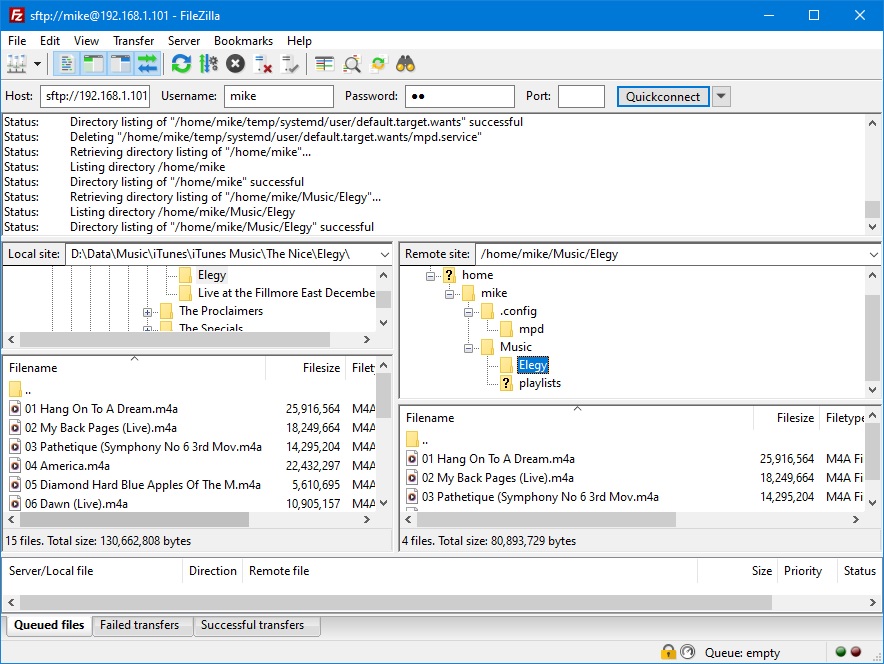Click the Quickconnect button

(x=663, y=96)
